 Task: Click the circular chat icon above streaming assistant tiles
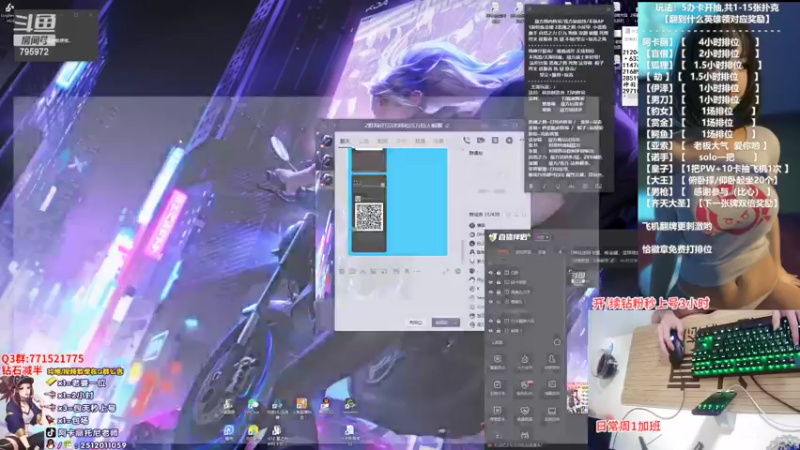(x=557, y=342)
